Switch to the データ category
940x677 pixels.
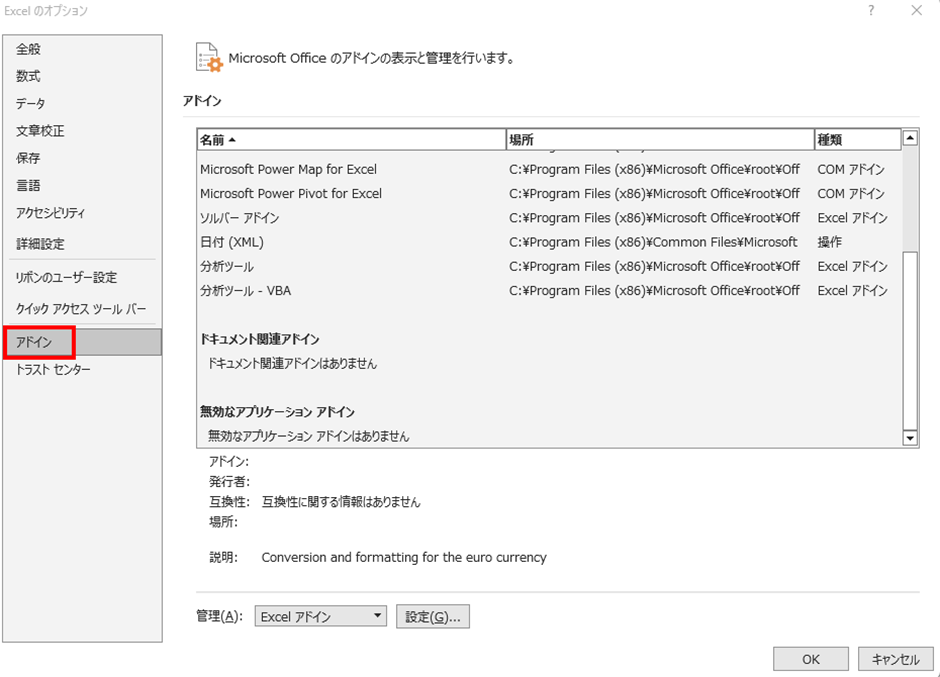click(x=31, y=104)
